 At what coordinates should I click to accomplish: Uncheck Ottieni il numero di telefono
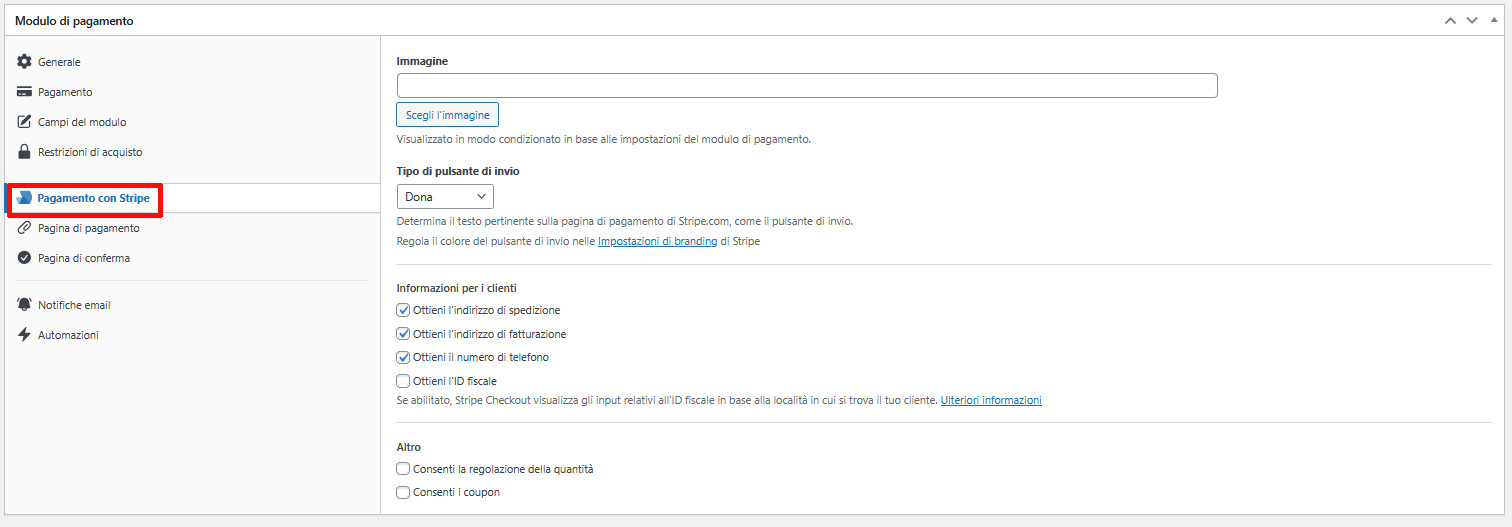coord(404,357)
